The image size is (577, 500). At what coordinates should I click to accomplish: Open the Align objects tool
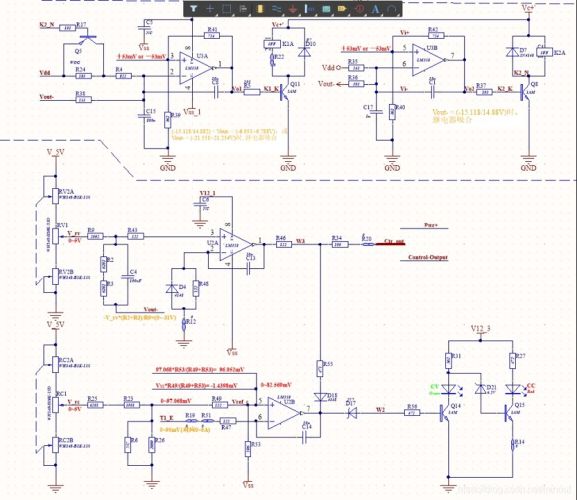[243, 8]
